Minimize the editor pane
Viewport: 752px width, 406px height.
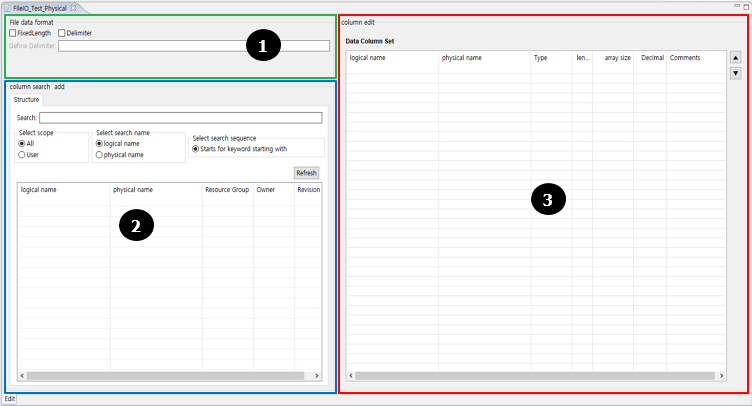tap(735, 6)
